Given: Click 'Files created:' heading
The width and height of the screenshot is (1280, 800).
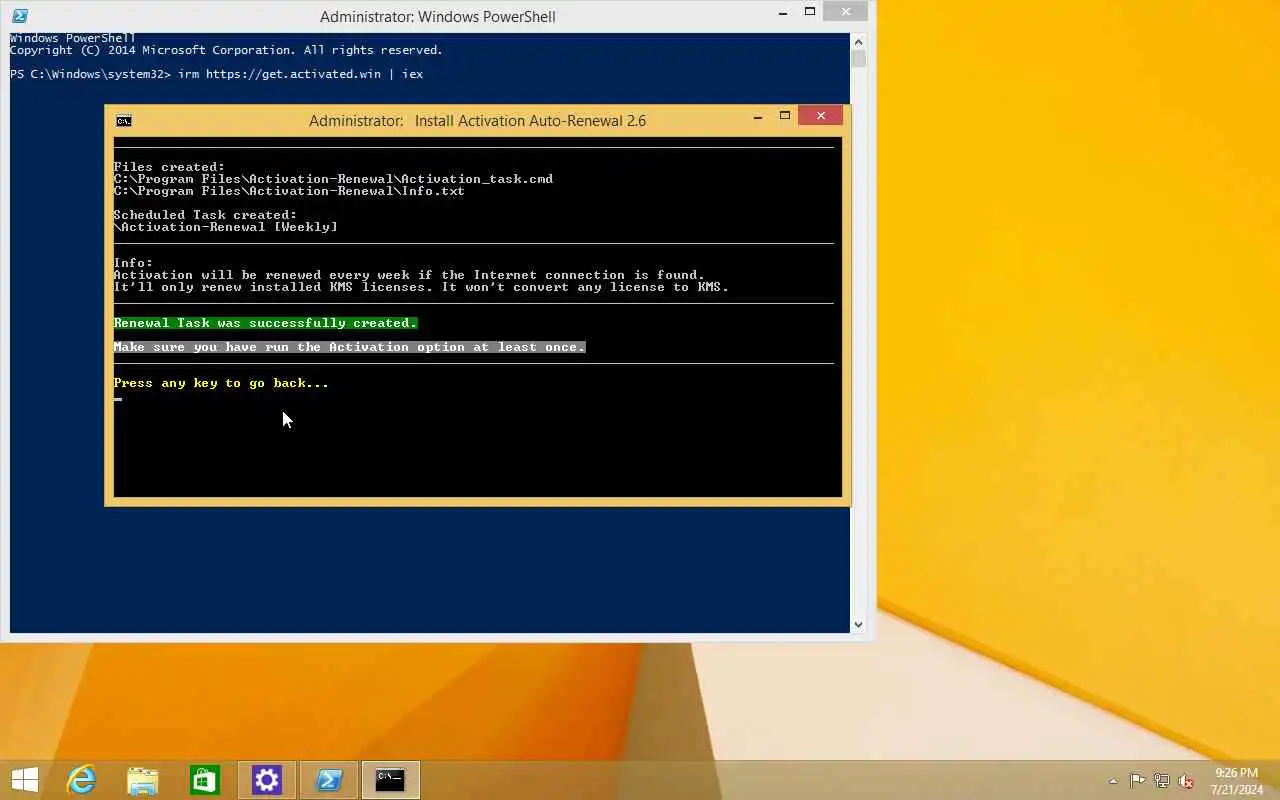Looking at the screenshot, I should point(169,167).
